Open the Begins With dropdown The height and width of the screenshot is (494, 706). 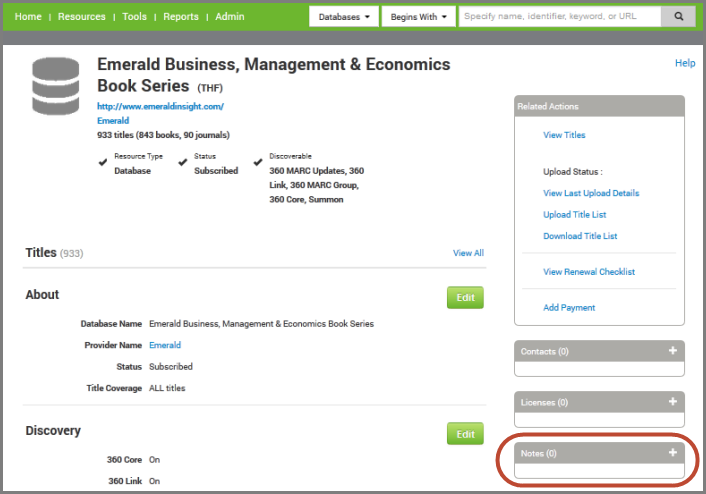click(x=418, y=17)
